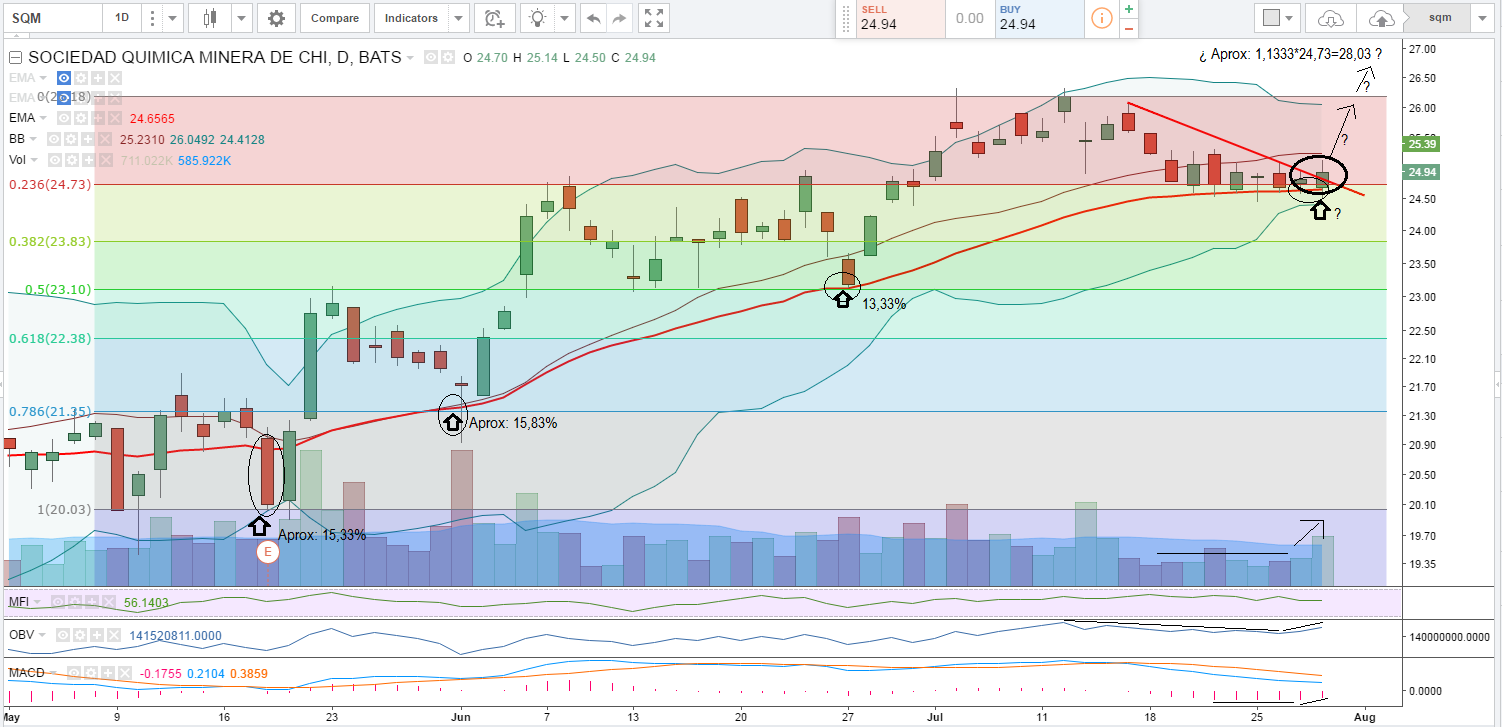
Task: Load chart layout with cloud download icon
Action: point(1330,18)
